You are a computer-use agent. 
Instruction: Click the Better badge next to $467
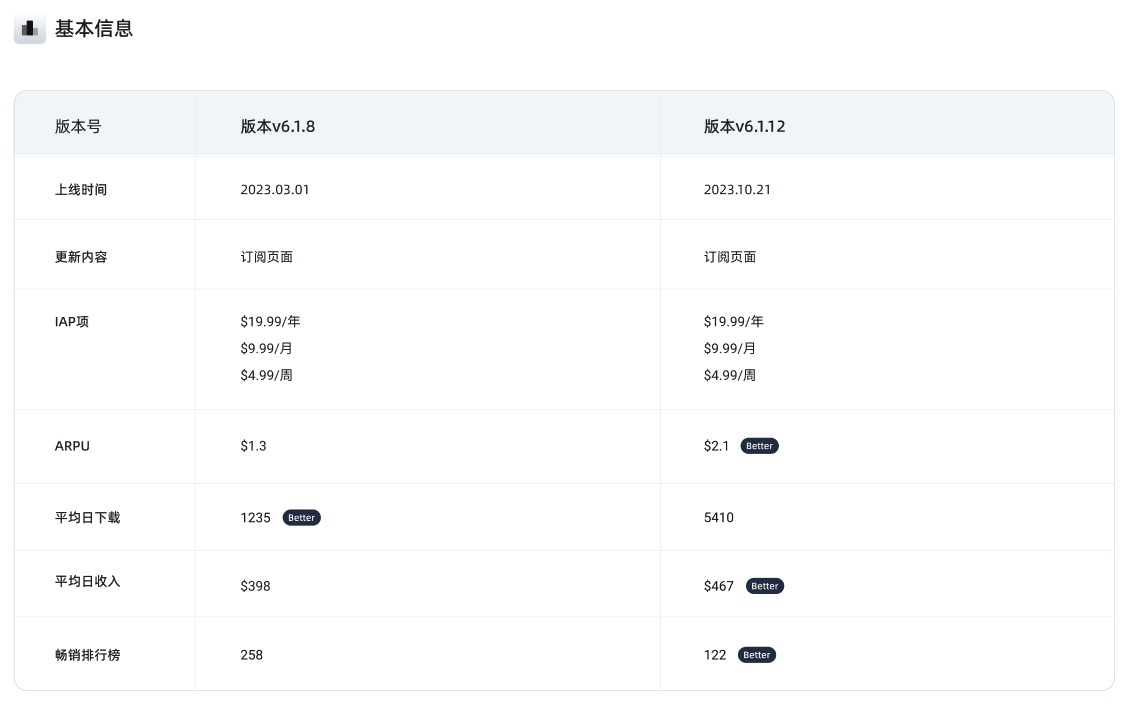(x=764, y=586)
